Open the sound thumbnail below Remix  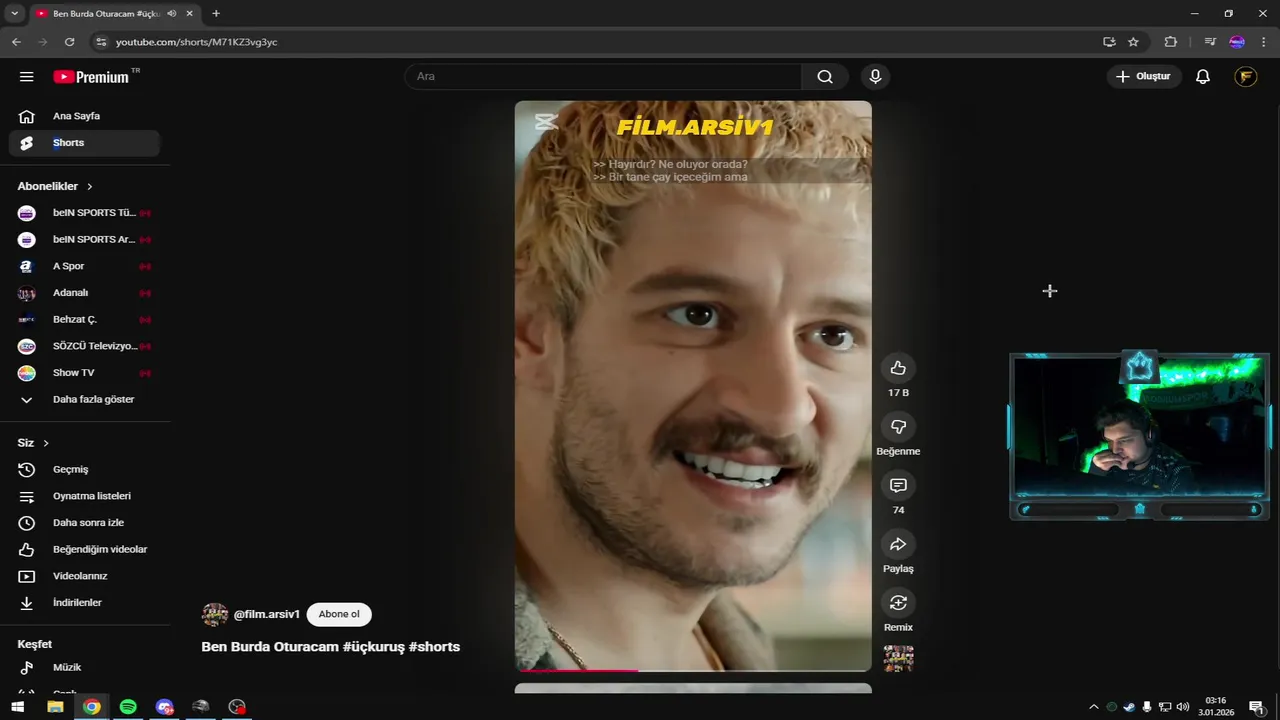(898, 658)
